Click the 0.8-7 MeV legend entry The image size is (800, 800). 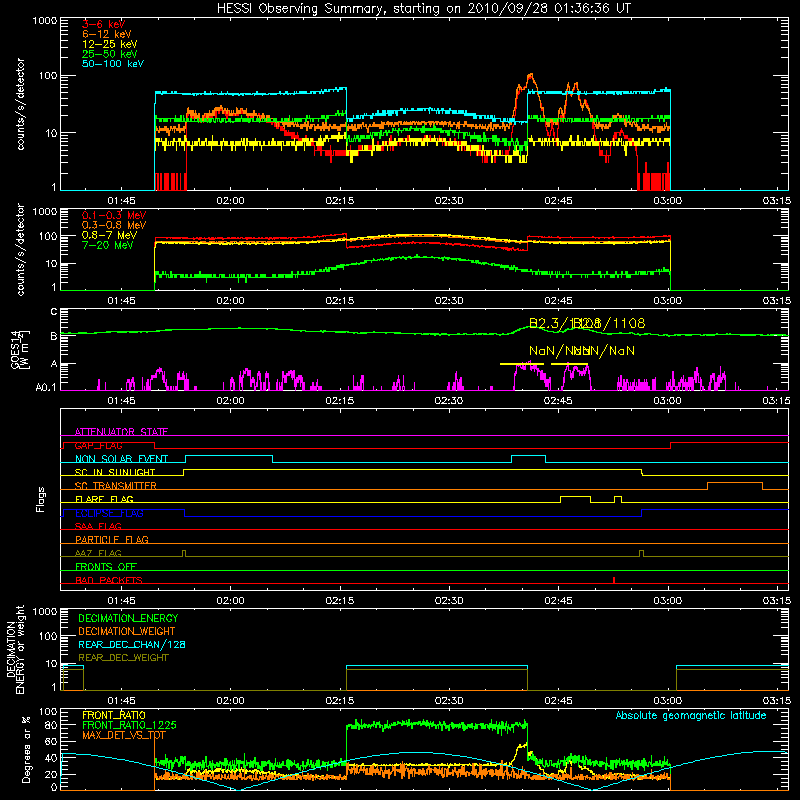tap(109, 235)
